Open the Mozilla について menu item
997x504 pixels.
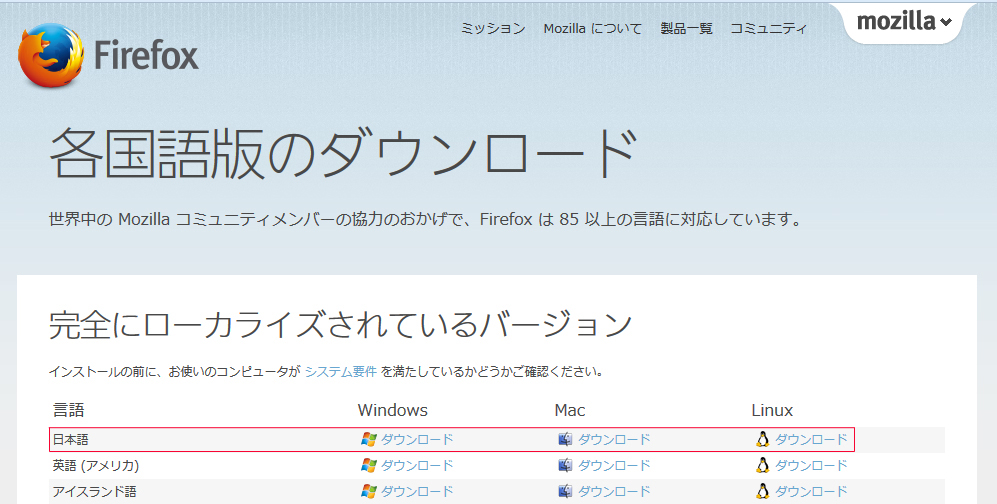pos(593,29)
